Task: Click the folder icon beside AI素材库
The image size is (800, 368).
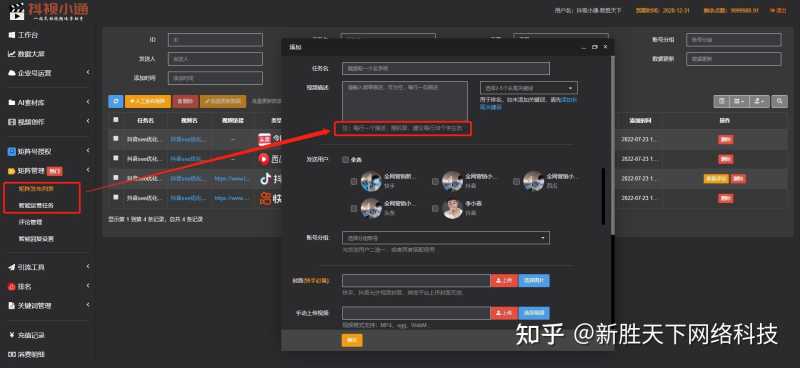Action: pyautogui.click(x=12, y=103)
